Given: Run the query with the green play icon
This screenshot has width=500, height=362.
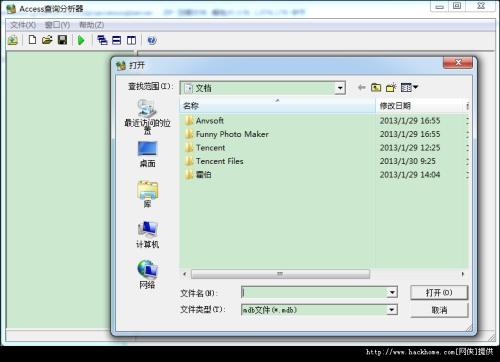Looking at the screenshot, I should 81,40.
